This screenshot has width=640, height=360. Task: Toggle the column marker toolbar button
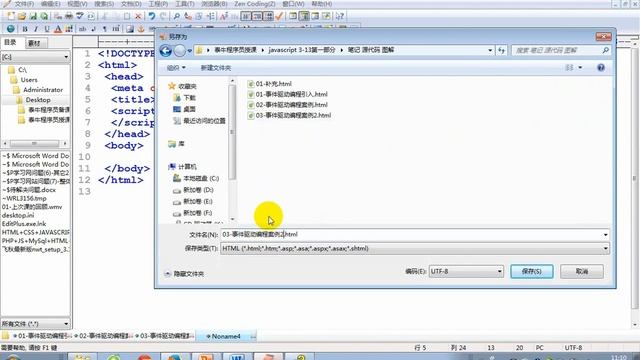pos(269,16)
